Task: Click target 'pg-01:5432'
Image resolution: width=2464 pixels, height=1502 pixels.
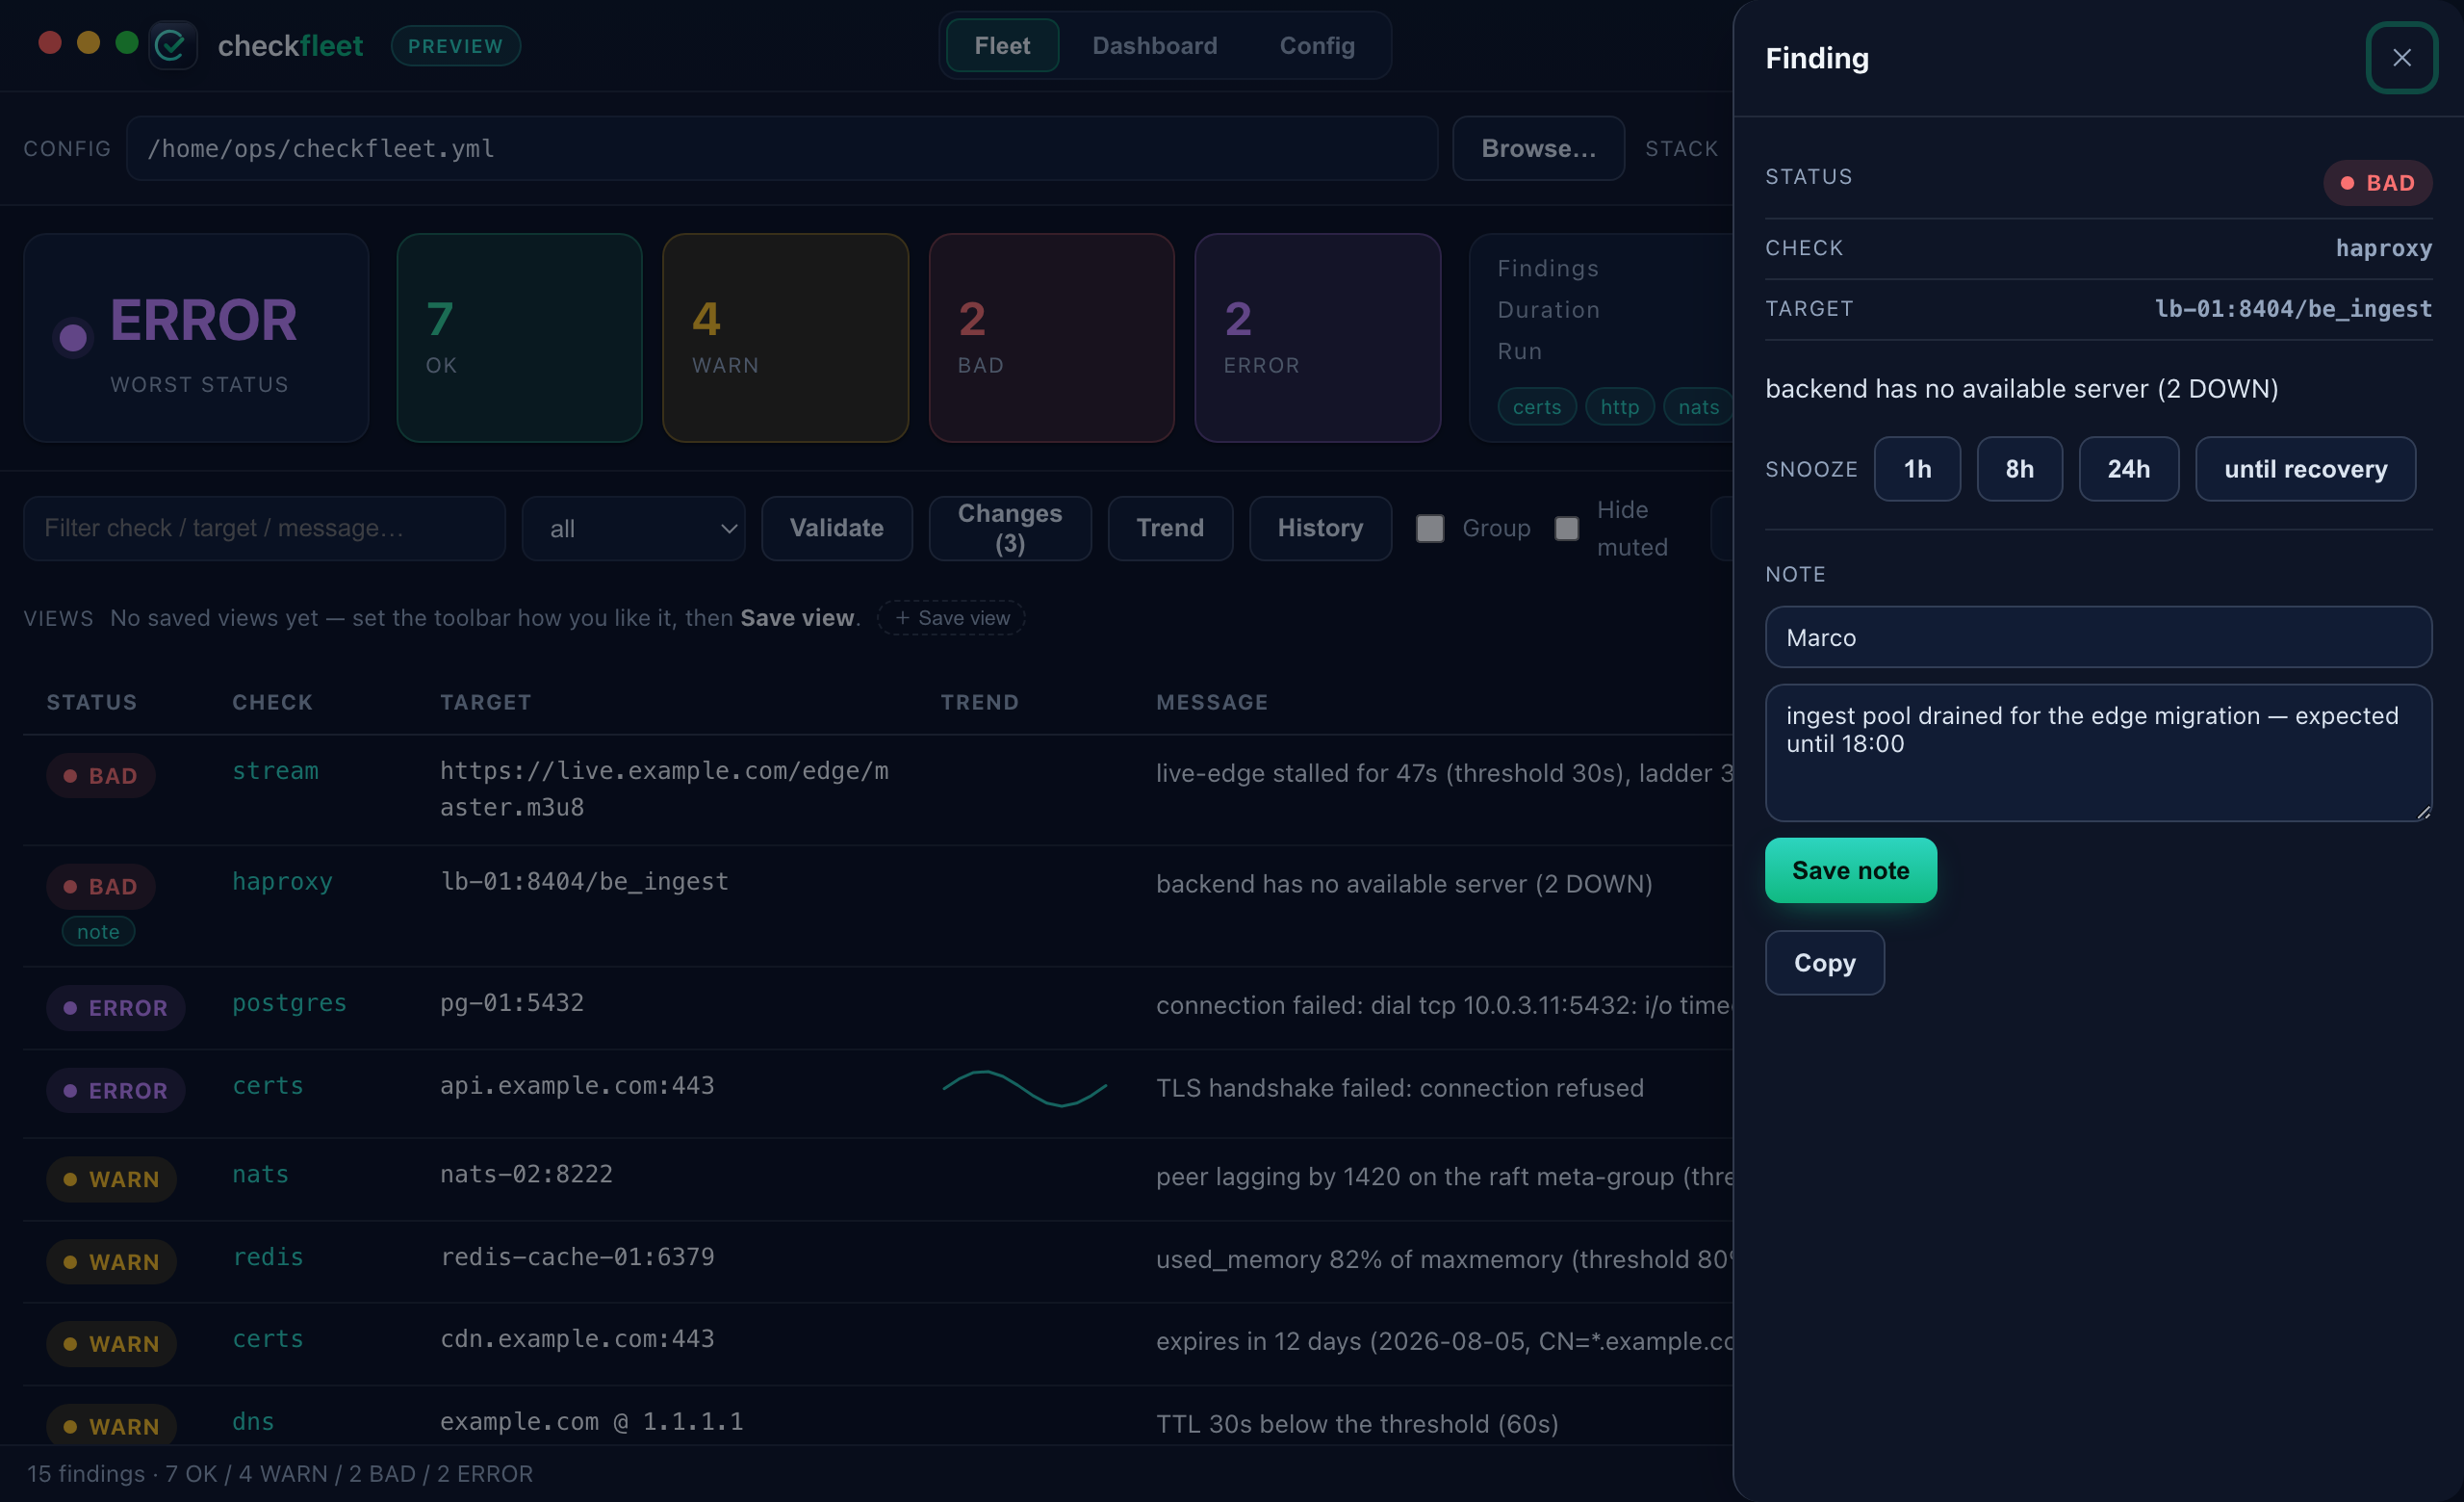Action: coord(511,1002)
